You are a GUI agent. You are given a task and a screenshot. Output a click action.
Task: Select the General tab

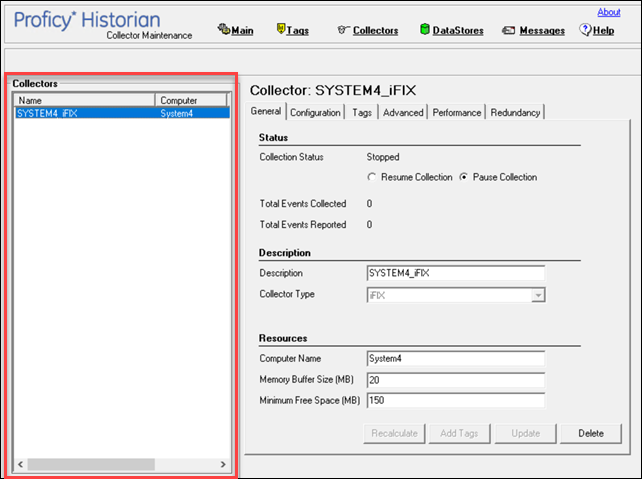click(266, 111)
